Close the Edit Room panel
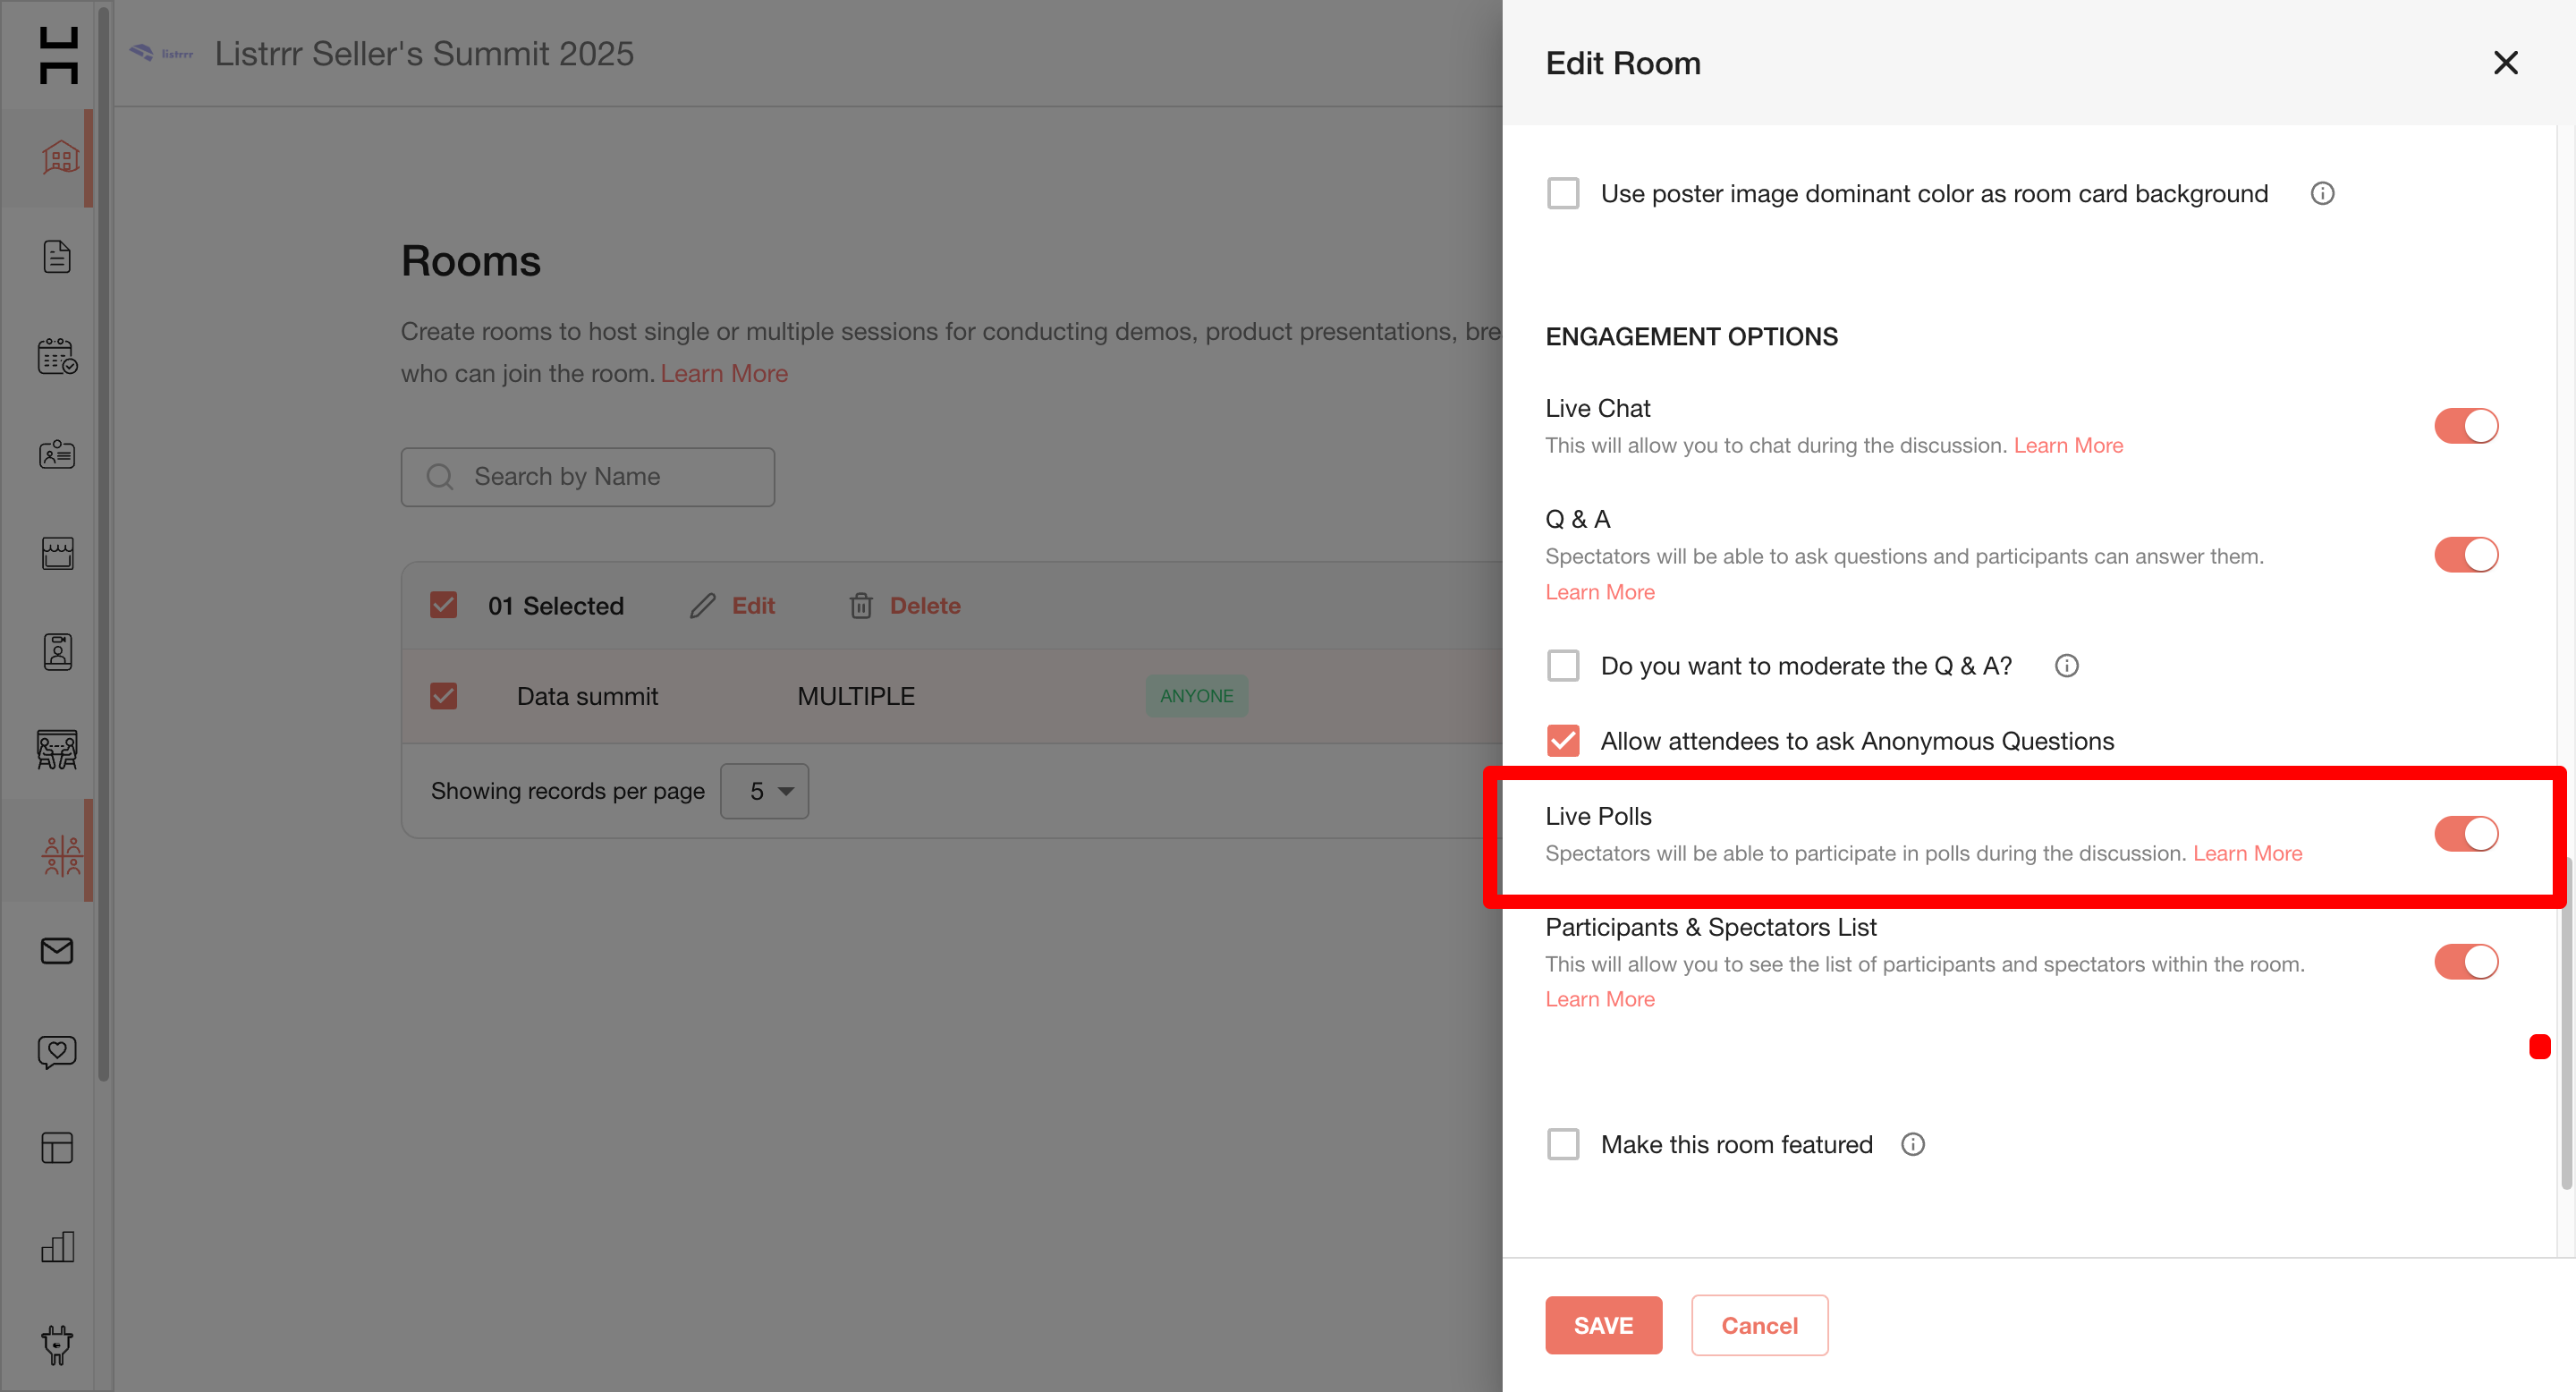The image size is (2576, 1392). tap(2505, 63)
